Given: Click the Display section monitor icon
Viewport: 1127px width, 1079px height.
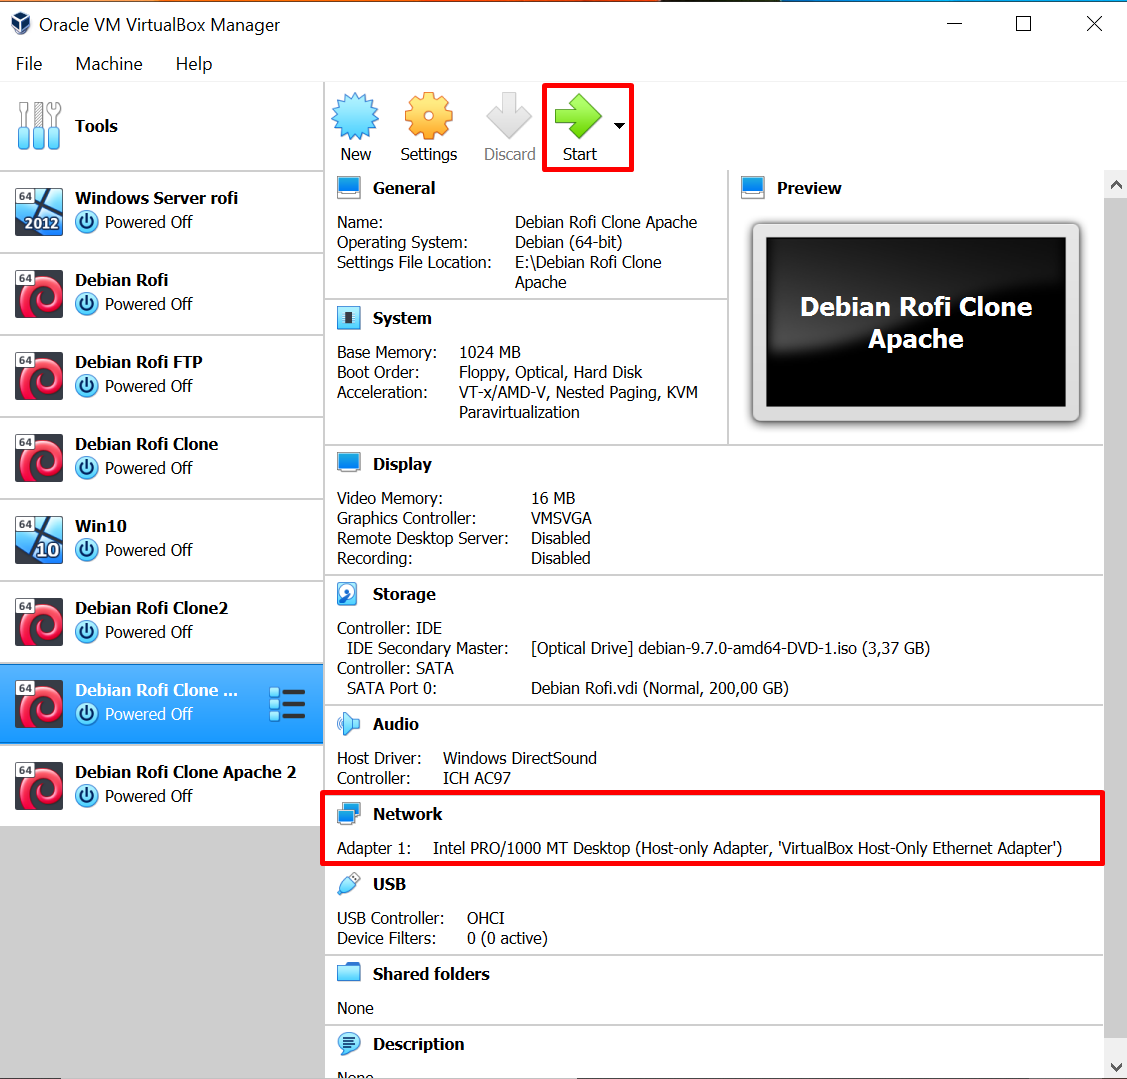Looking at the screenshot, I should coord(349,464).
